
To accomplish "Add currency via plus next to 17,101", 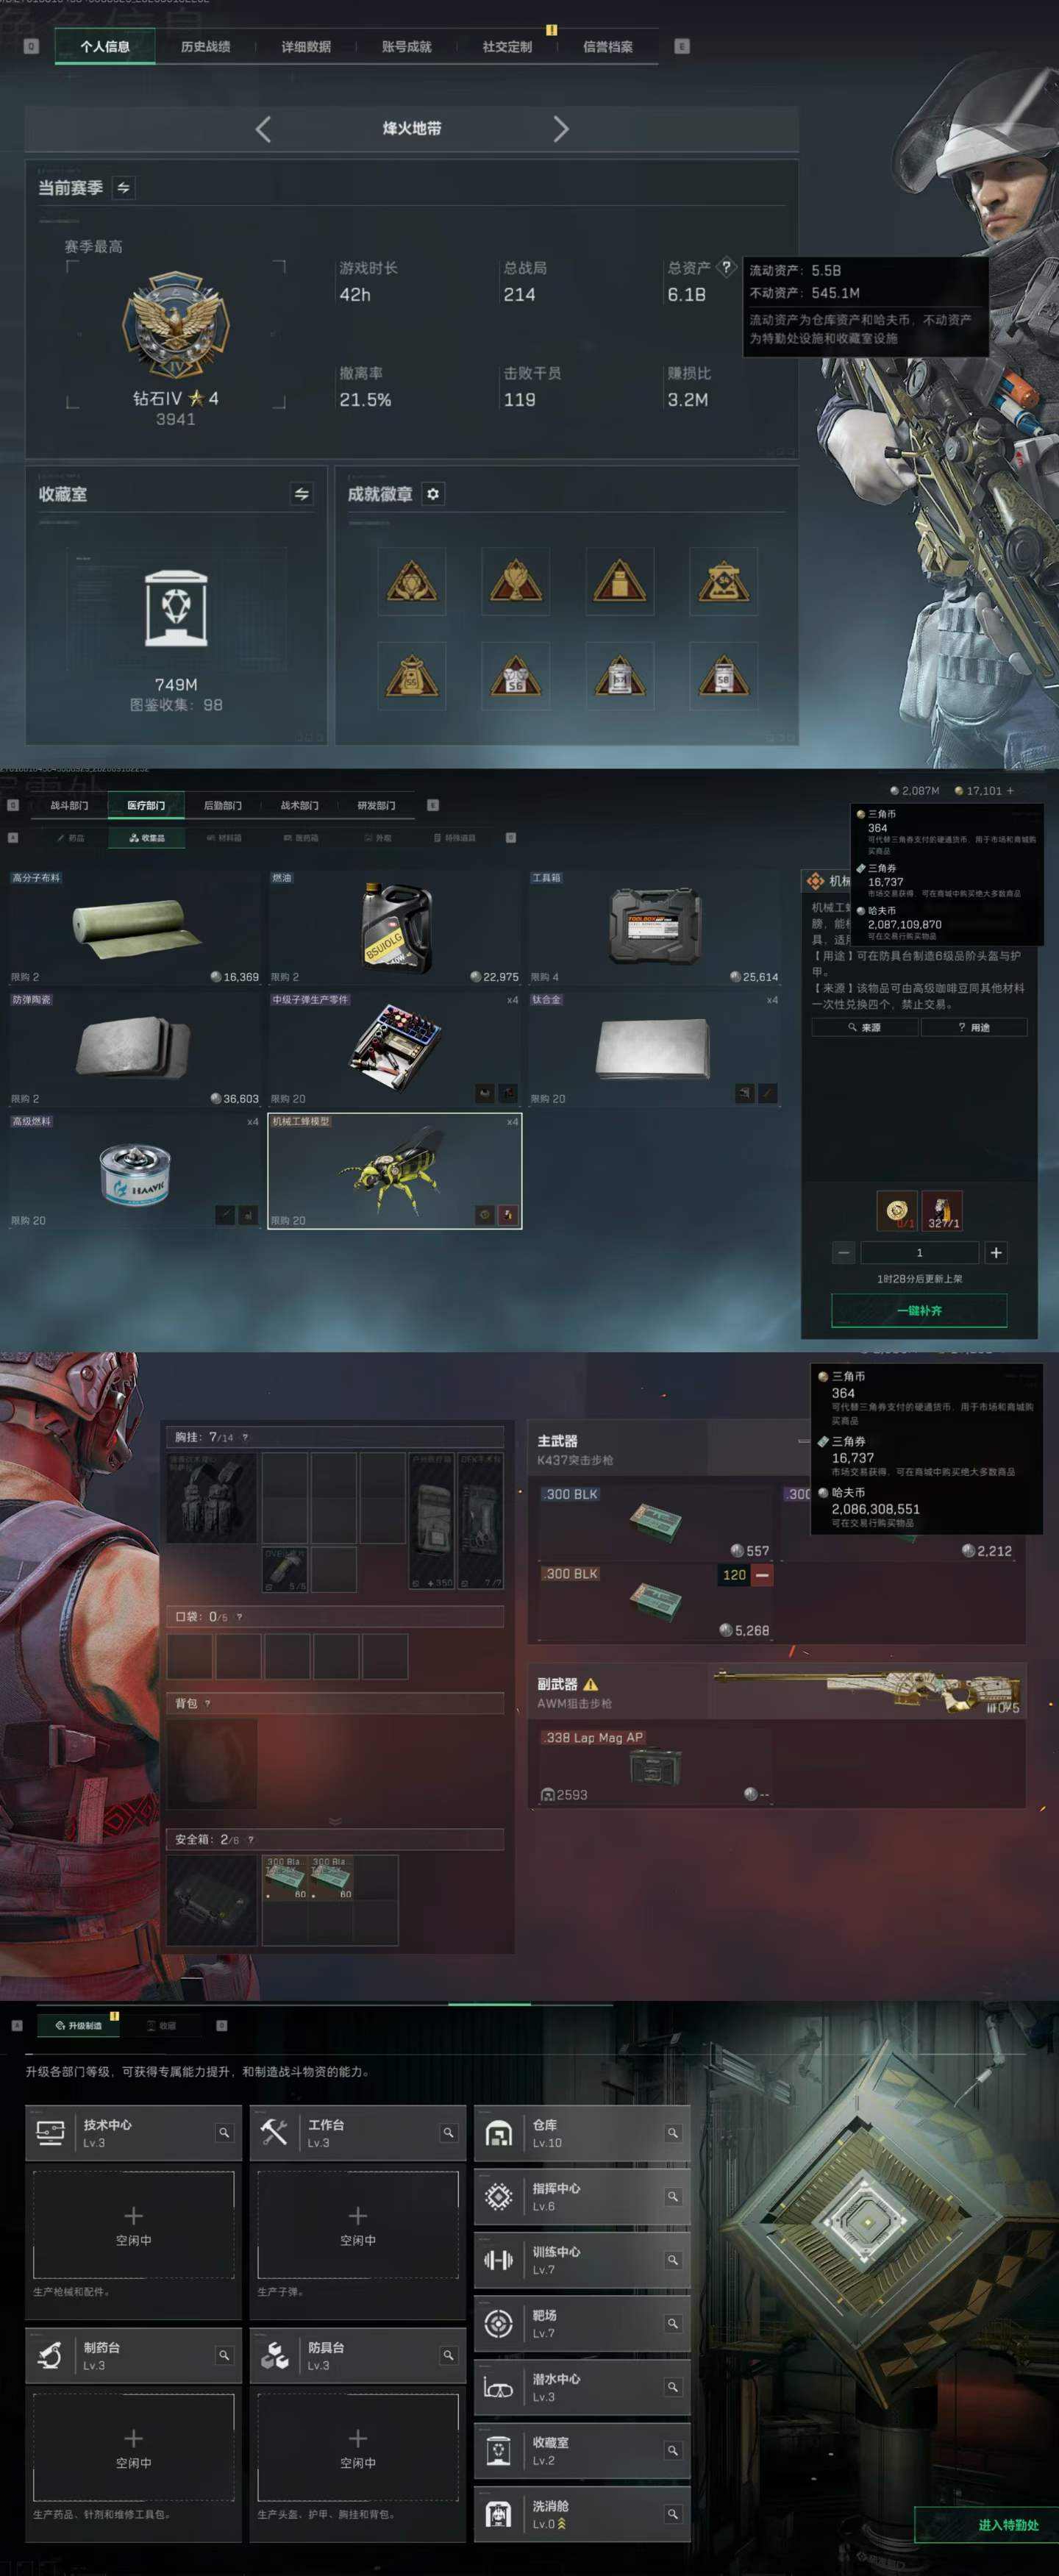I will point(1010,790).
